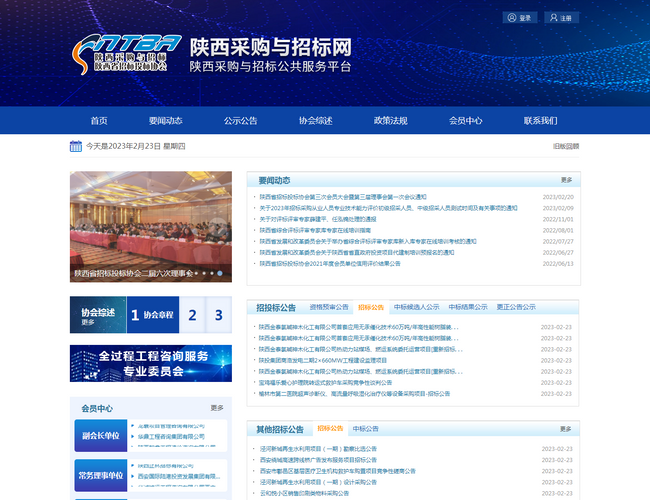Select number 2 tile beside 协会章程
This screenshot has height=500, width=650.
point(193,315)
